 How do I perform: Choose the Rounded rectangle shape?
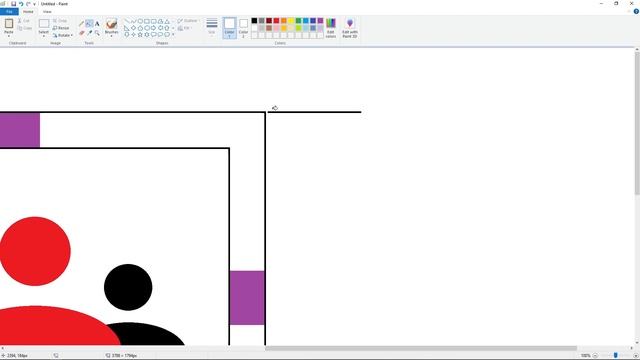point(153,21)
